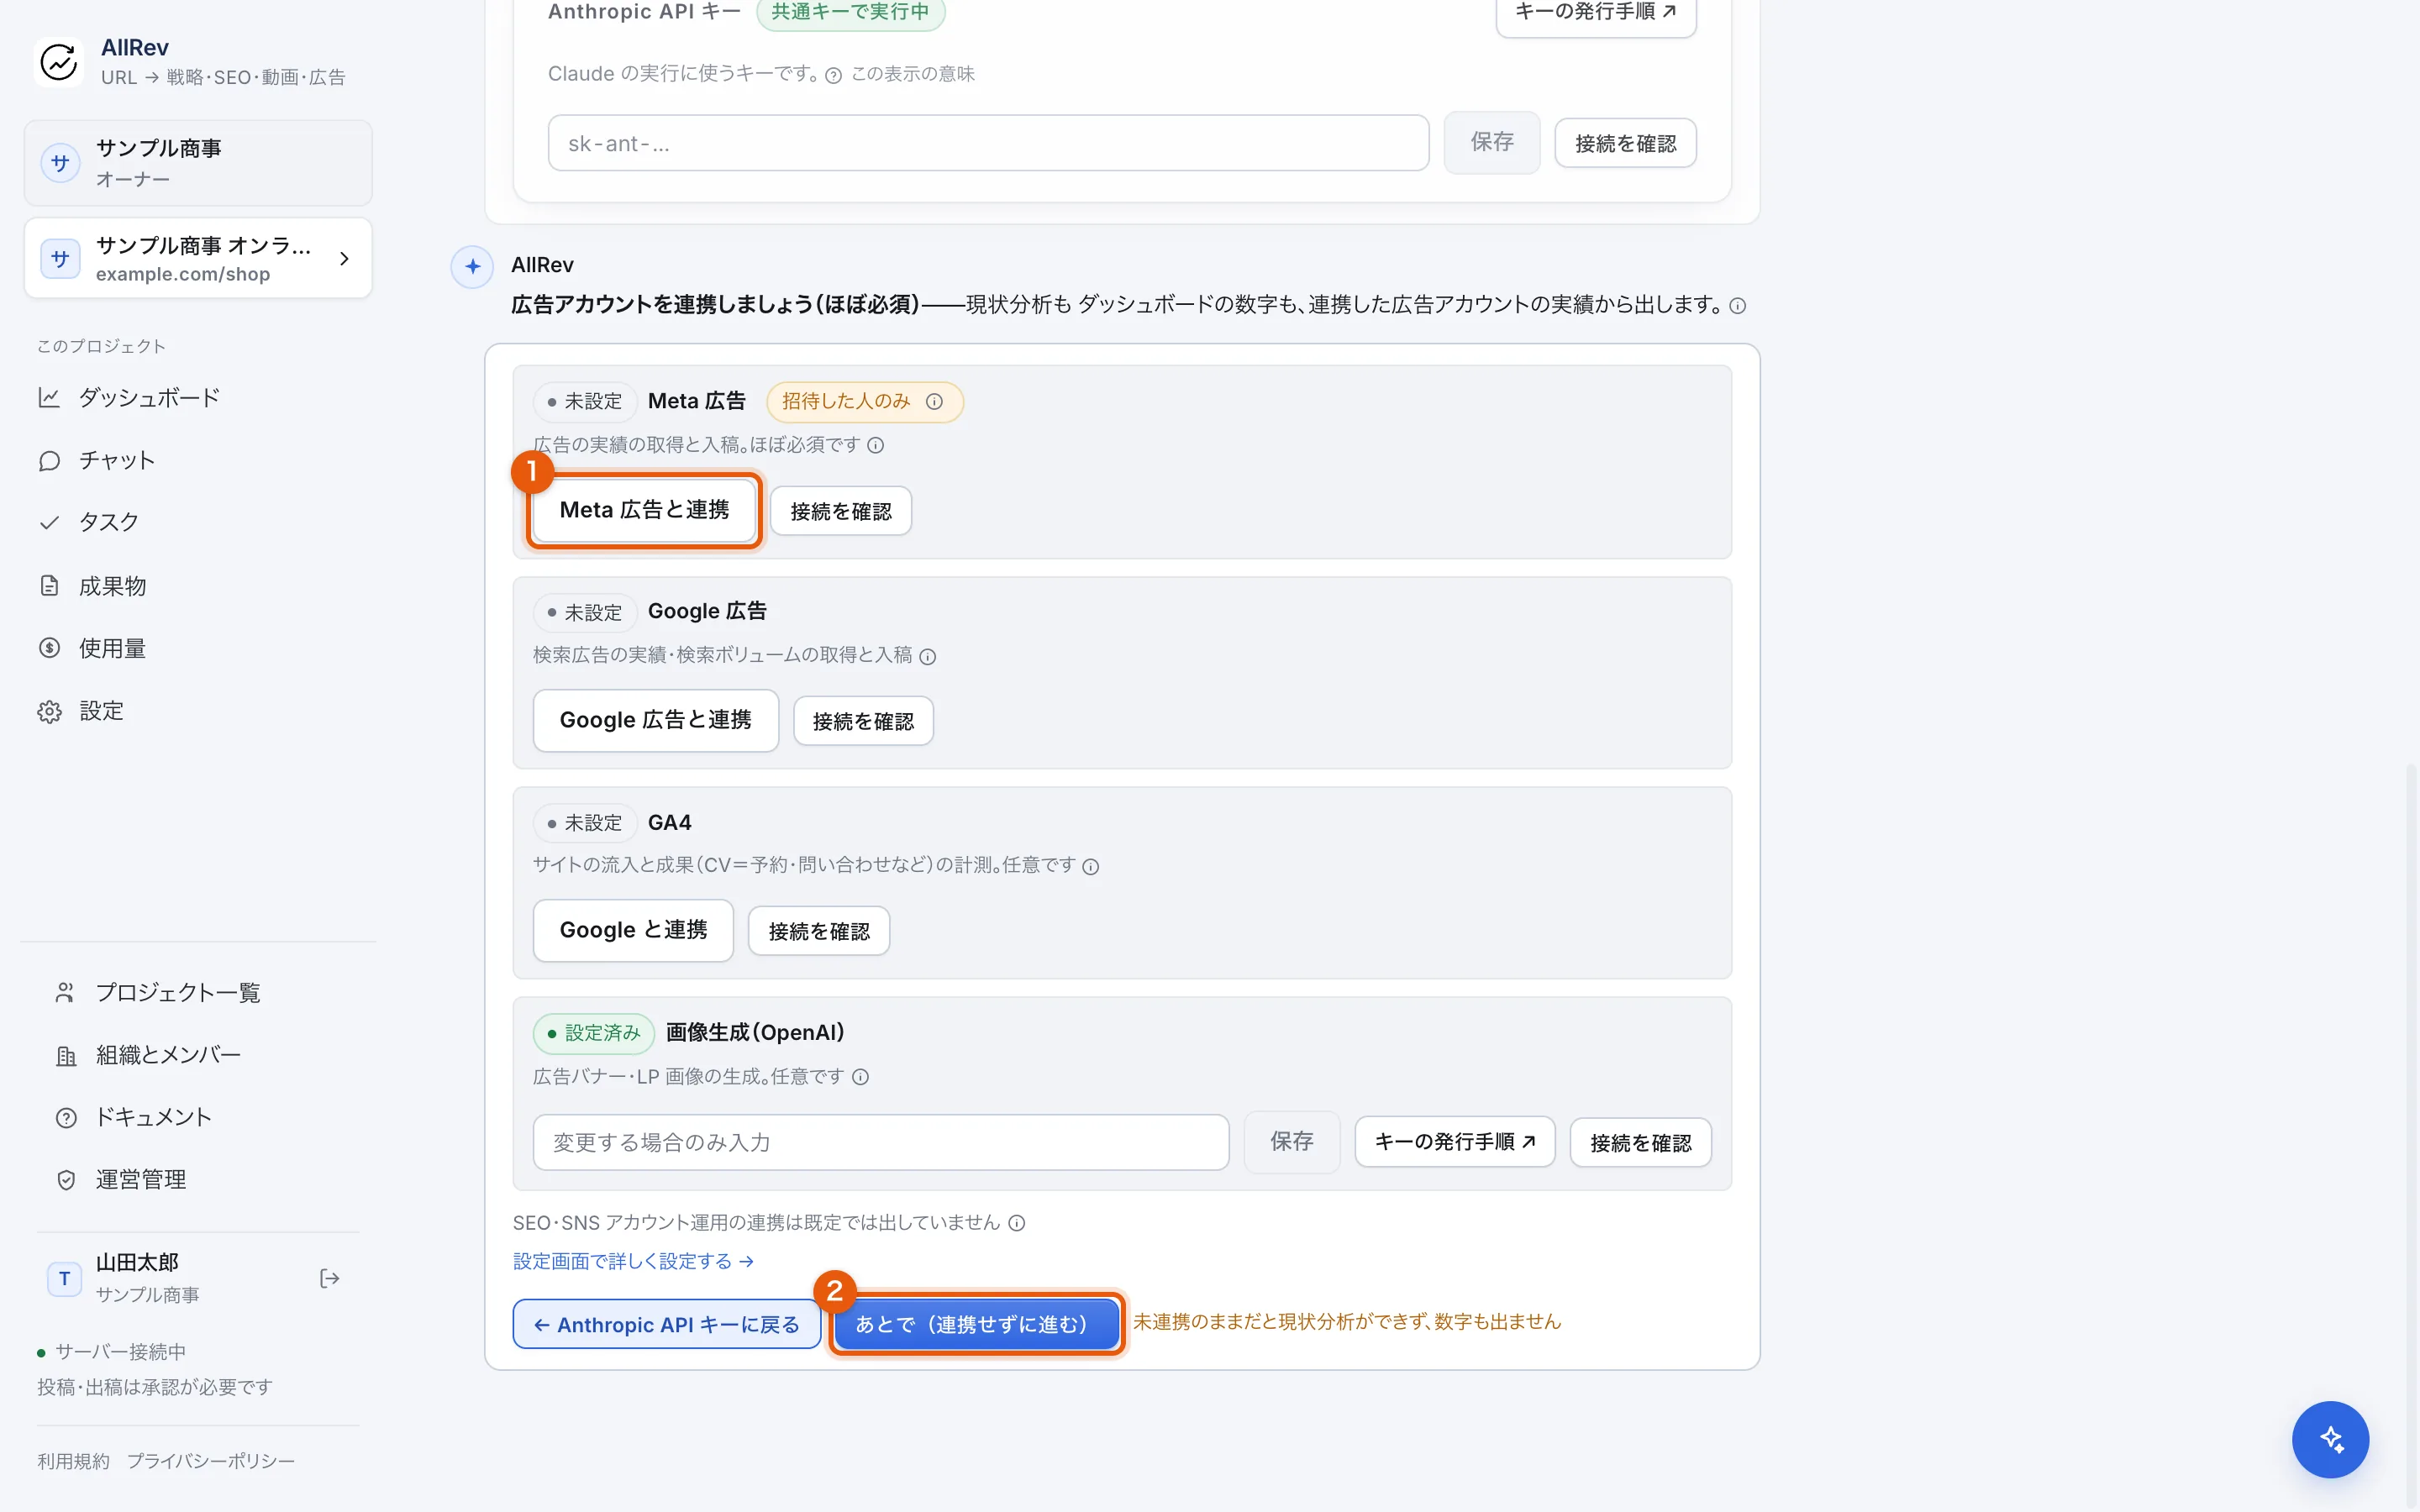Open 運営管理 page
Screen dimensions: 2420x1512
[198, 1180]
